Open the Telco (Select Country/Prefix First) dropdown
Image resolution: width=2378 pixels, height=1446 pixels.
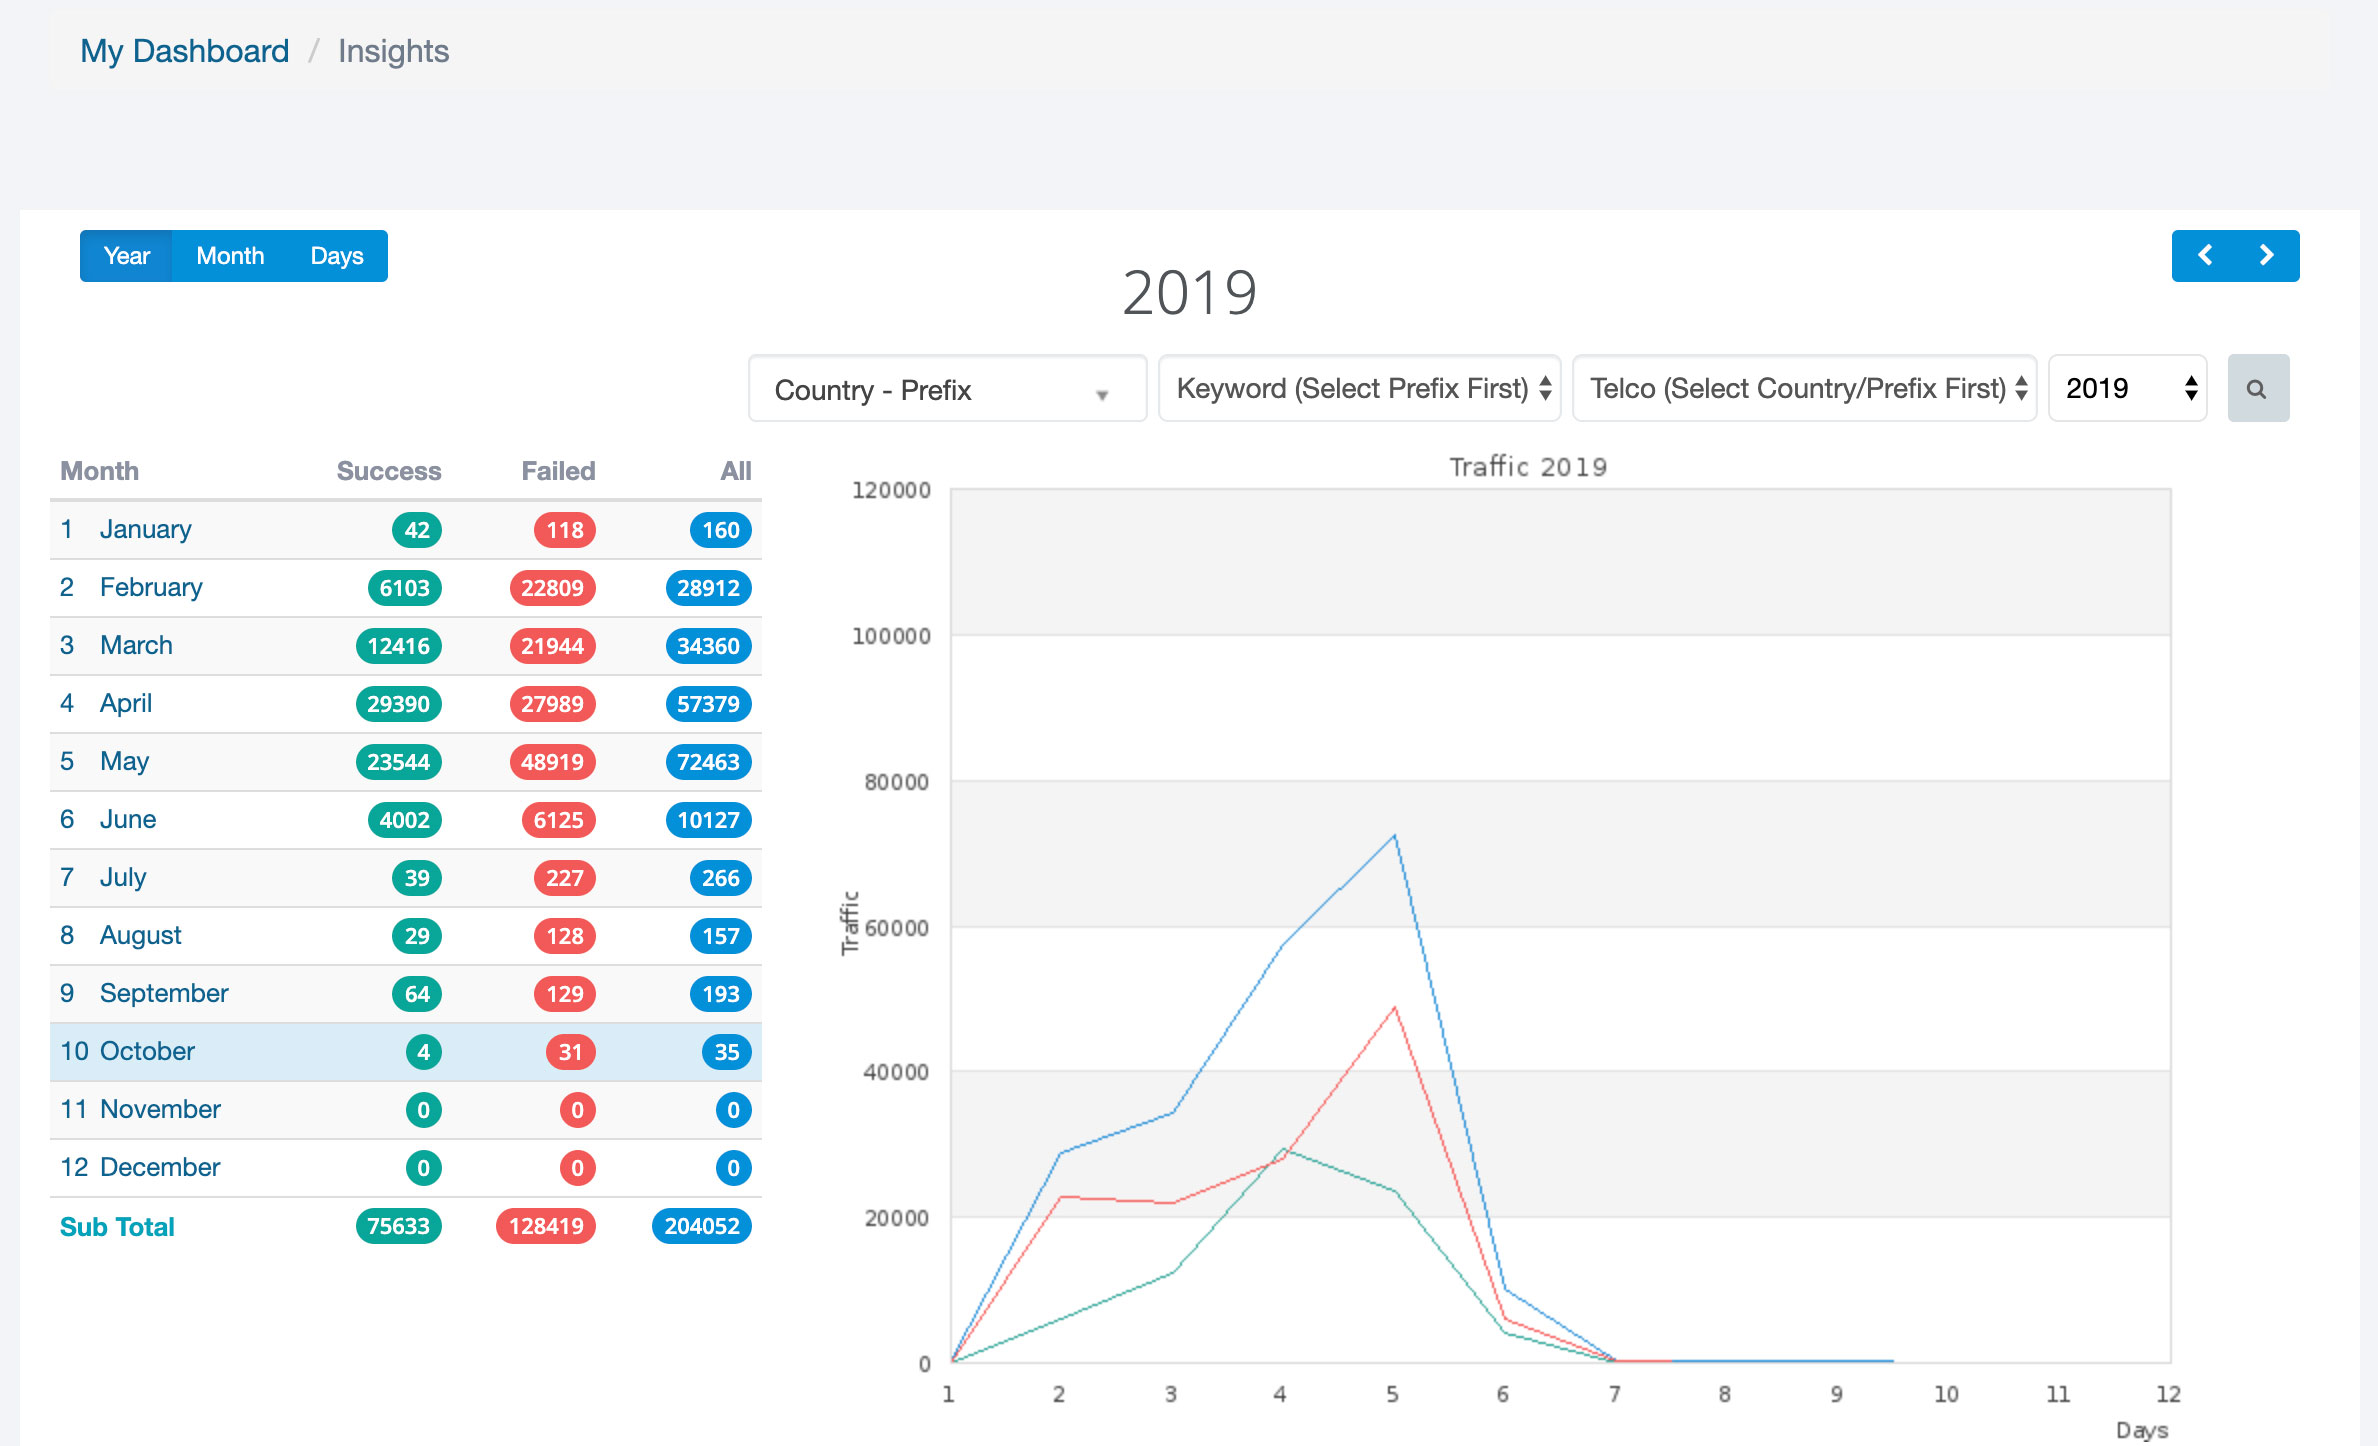[1804, 389]
